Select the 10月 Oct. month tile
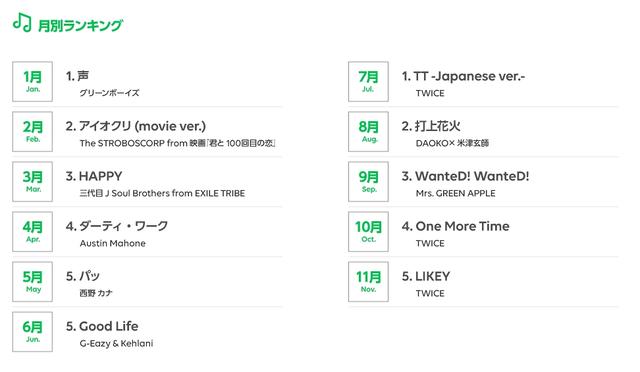Image resolution: width=640 pixels, height=372 pixels. [x=368, y=232]
